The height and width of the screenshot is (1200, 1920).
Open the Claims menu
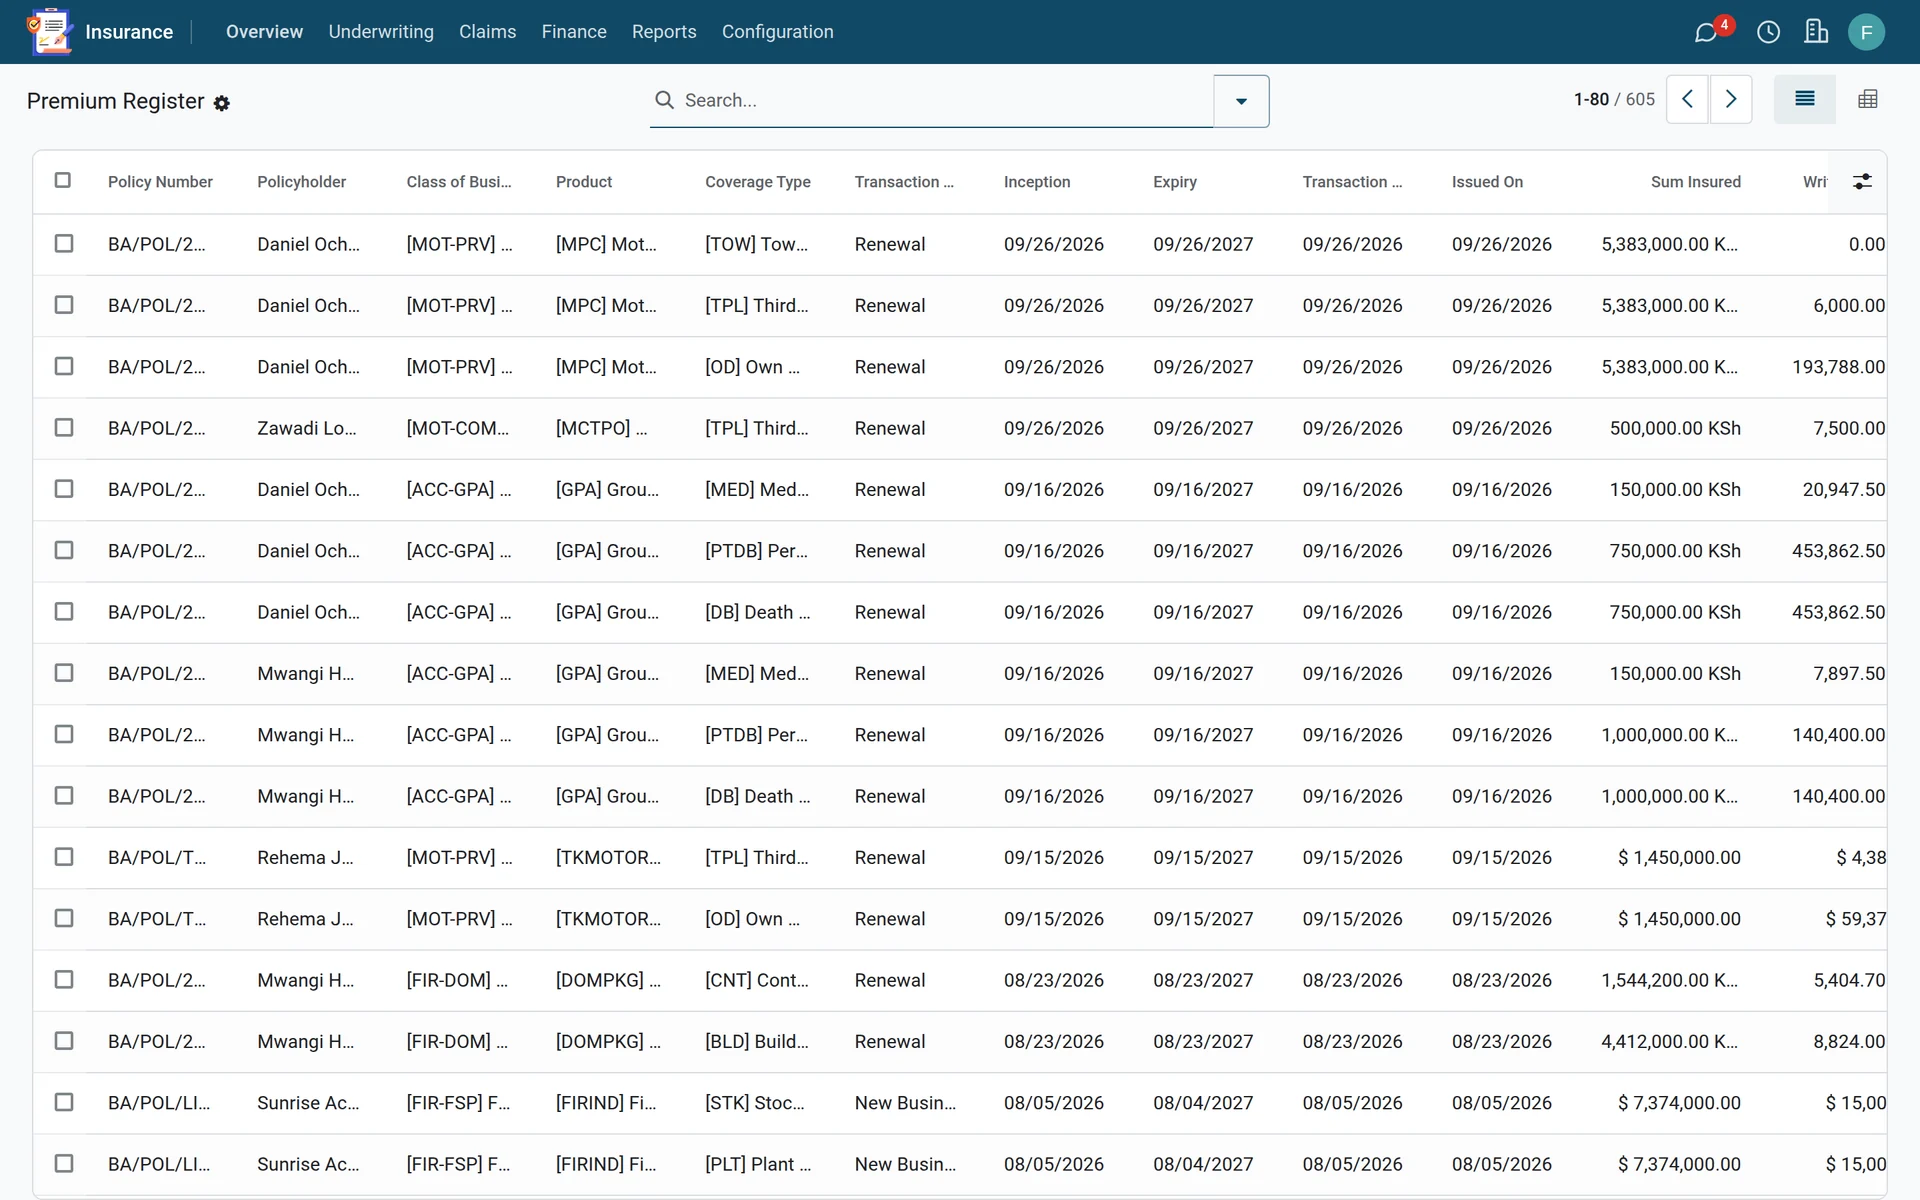pyautogui.click(x=487, y=32)
